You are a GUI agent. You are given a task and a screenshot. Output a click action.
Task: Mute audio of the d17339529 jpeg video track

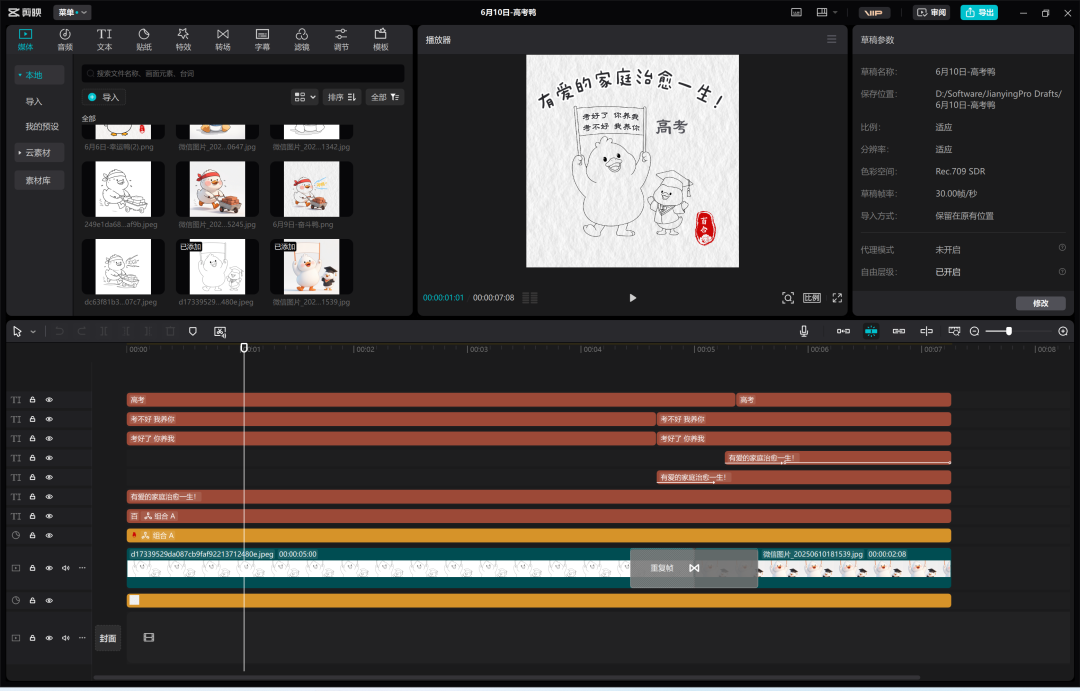point(65,568)
